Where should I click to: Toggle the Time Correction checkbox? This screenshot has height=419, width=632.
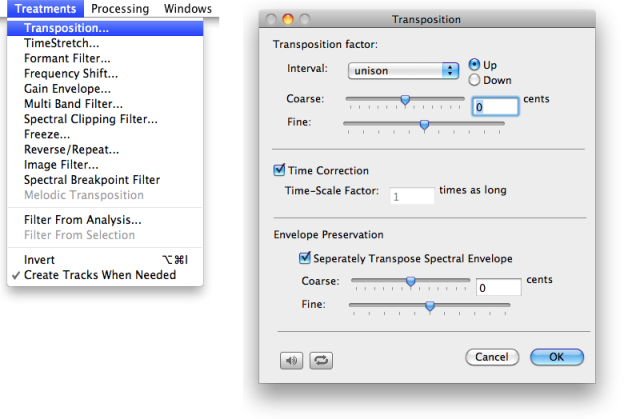click(280, 171)
